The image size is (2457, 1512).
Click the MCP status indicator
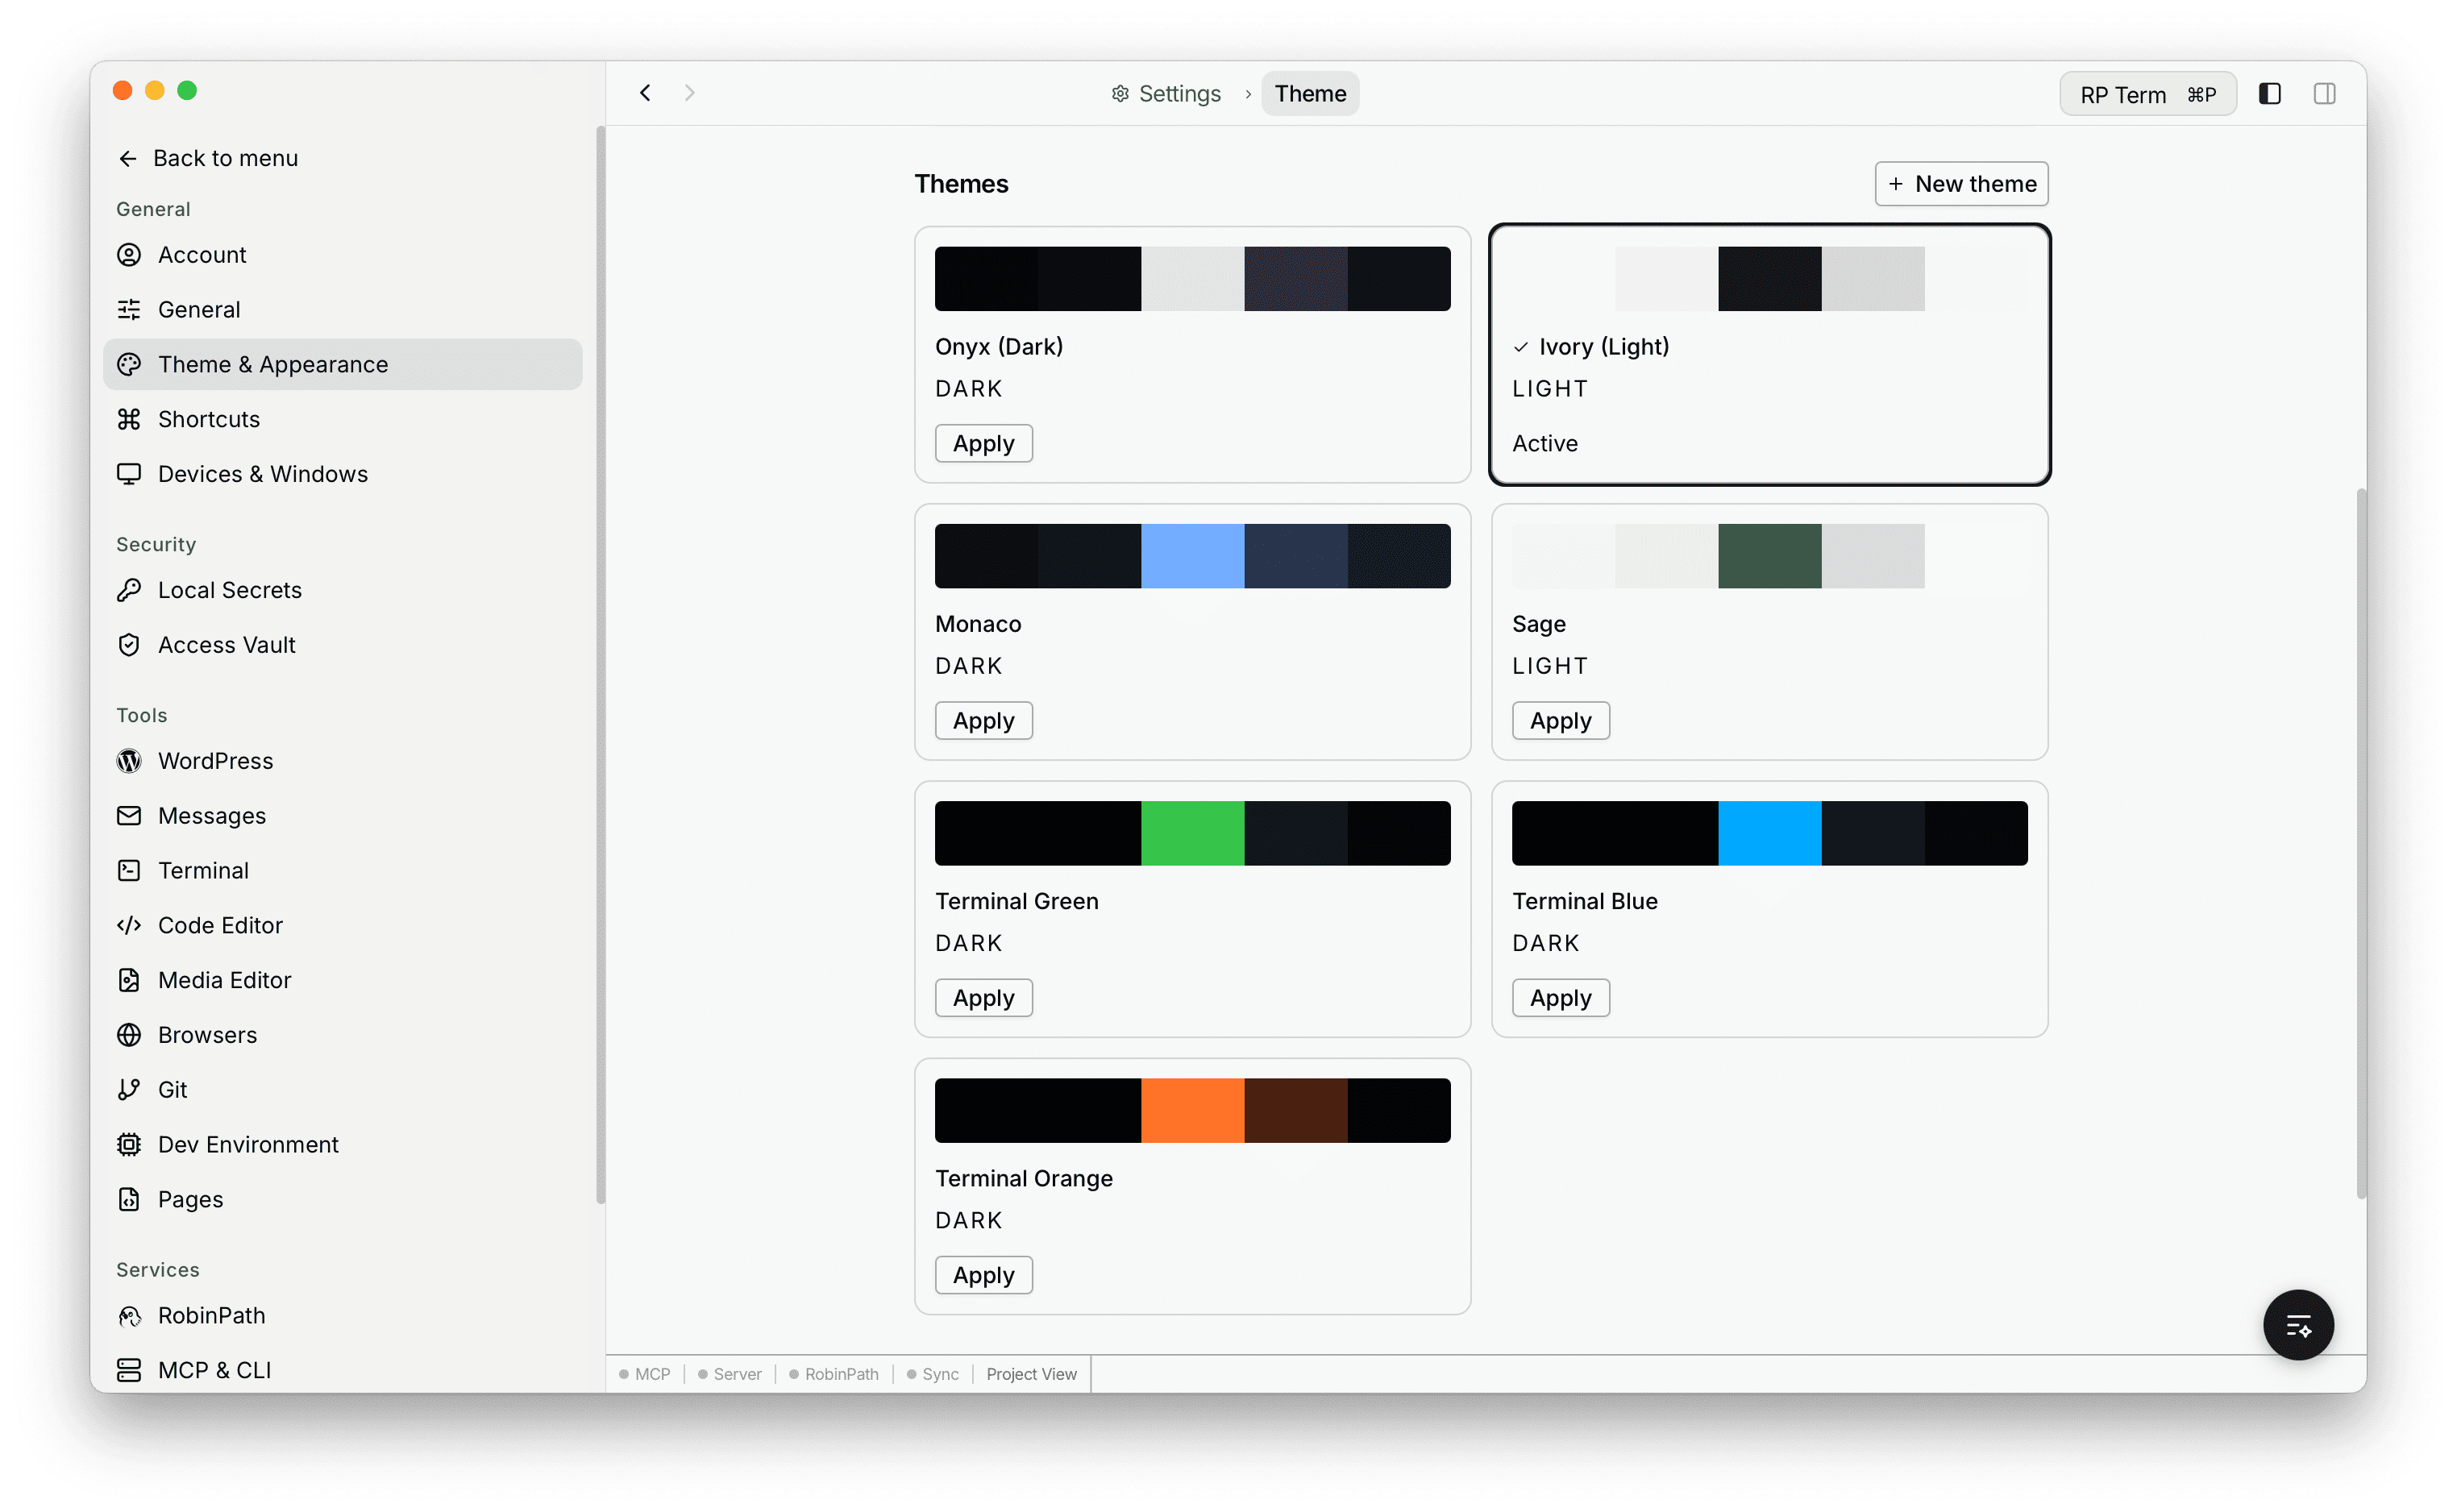coord(647,1373)
